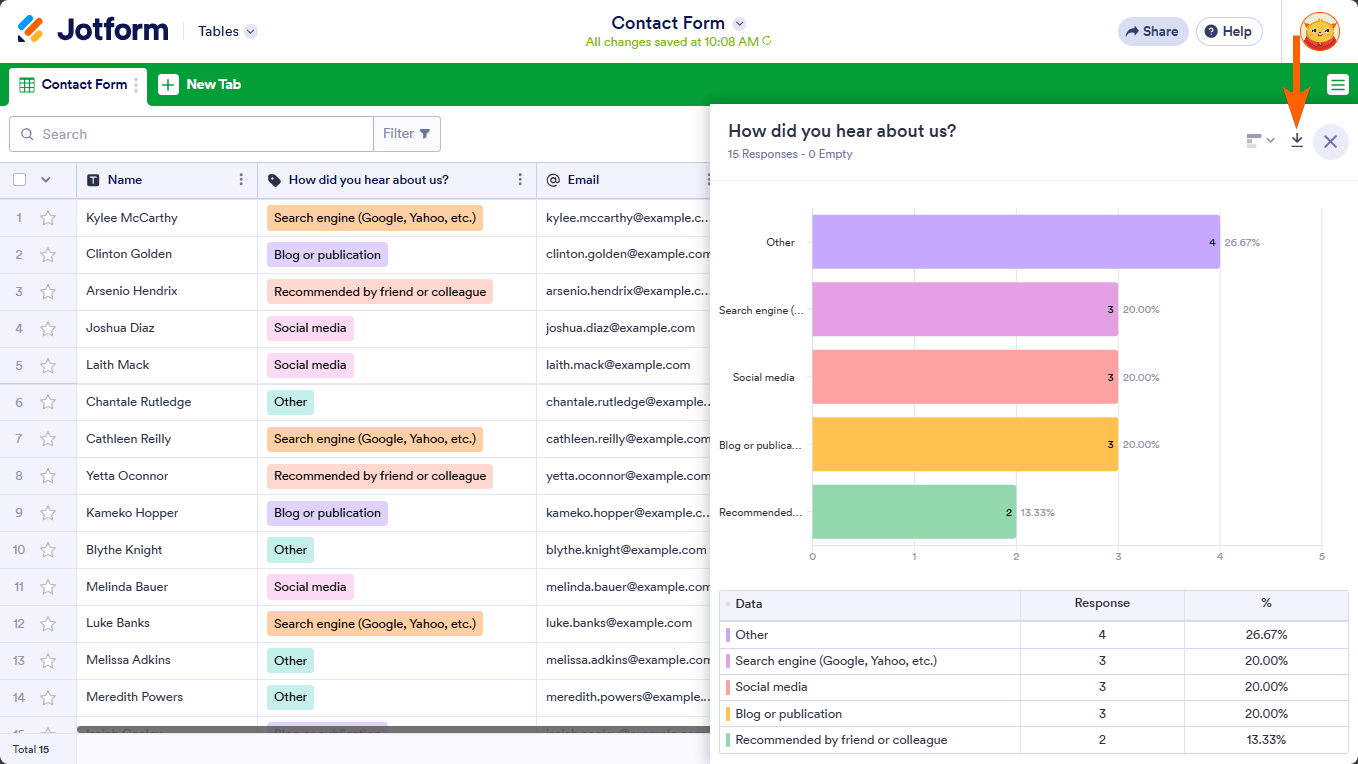Image resolution: width=1358 pixels, height=764 pixels.
Task: Click the purple Other bar in chart
Action: point(1015,242)
